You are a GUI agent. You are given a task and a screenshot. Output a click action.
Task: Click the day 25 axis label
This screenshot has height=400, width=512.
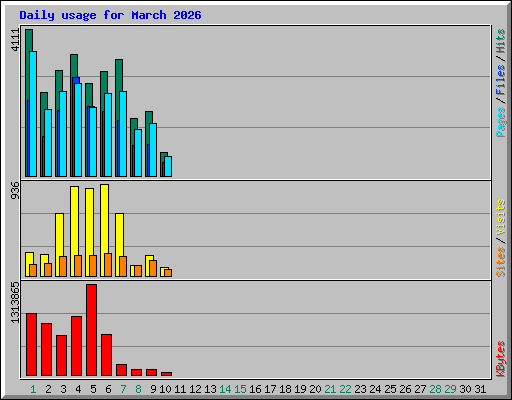(390, 389)
